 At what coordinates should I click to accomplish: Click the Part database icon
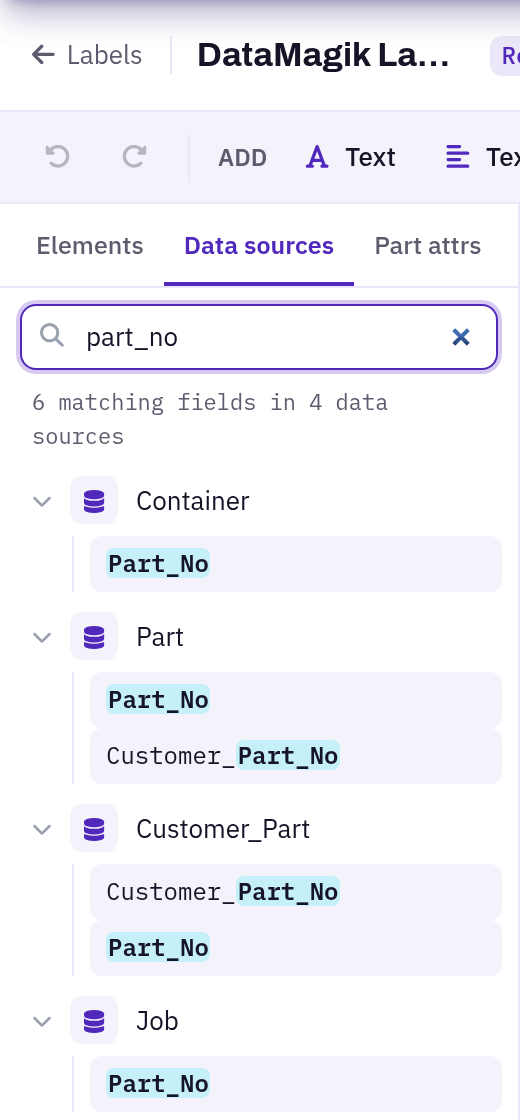coord(94,636)
